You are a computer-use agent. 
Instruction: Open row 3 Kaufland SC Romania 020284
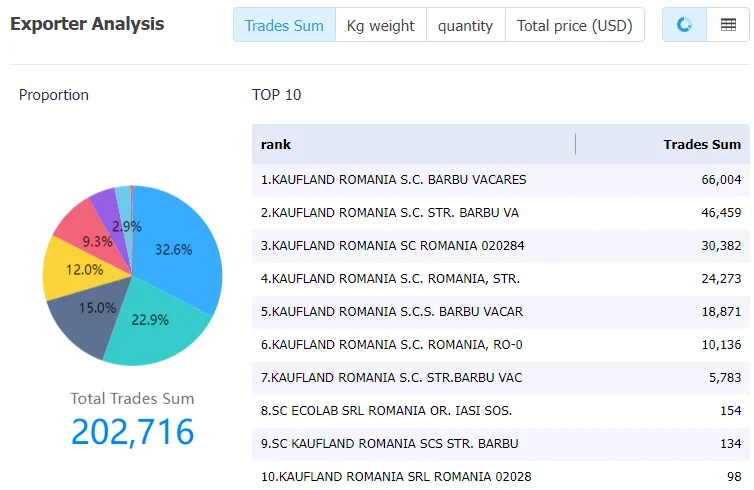[x=501, y=246]
